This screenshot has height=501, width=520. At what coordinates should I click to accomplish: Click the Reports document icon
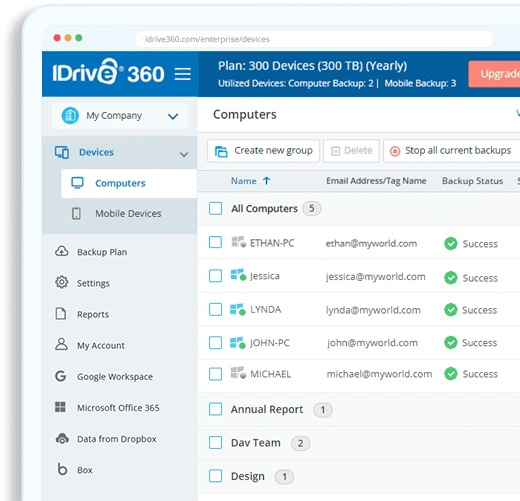61,314
